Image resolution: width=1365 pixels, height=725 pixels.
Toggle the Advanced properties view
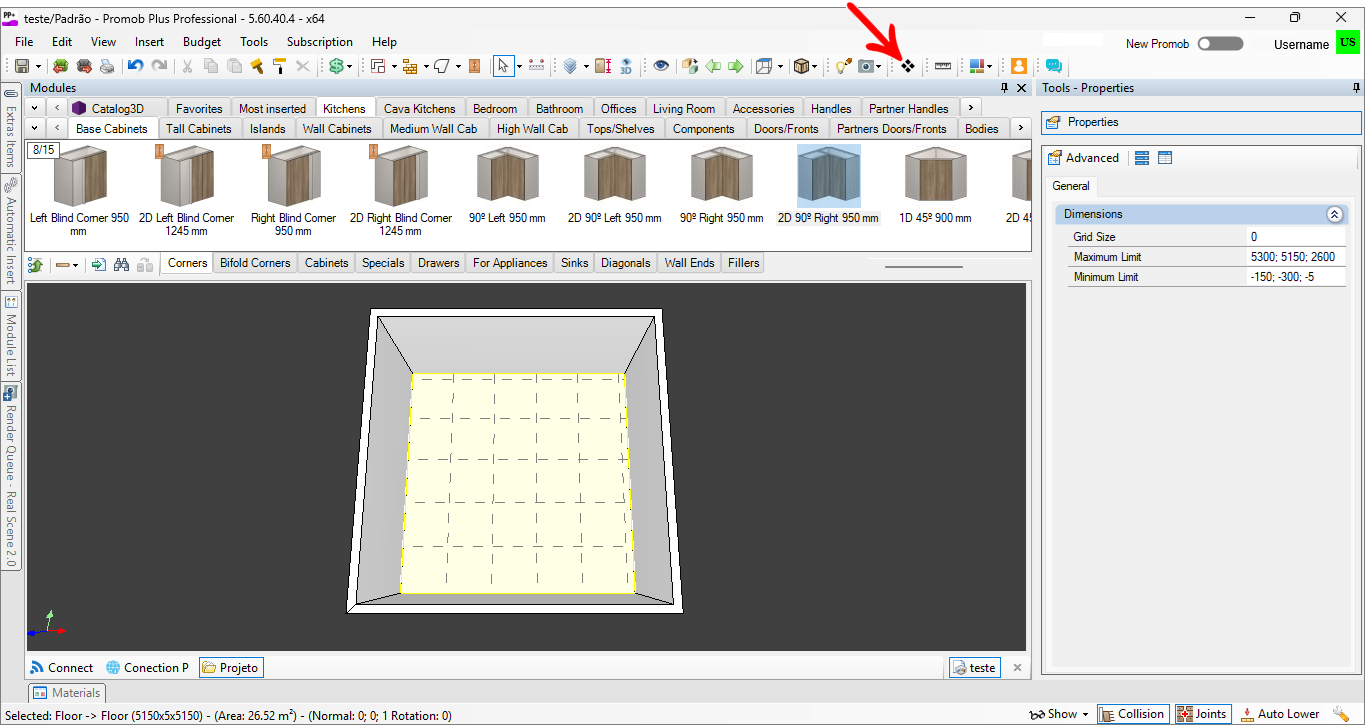click(1084, 158)
